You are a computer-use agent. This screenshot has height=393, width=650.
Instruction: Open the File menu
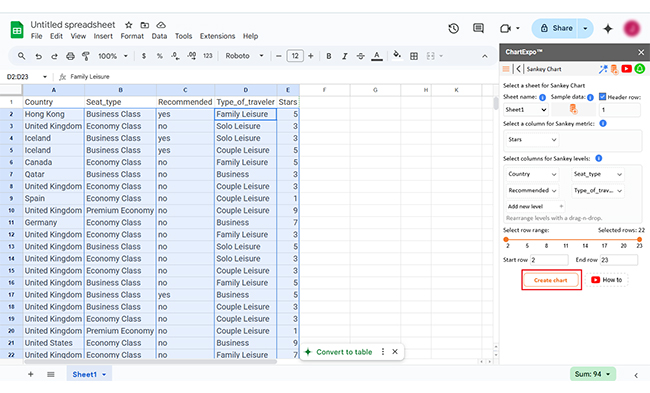pos(36,36)
